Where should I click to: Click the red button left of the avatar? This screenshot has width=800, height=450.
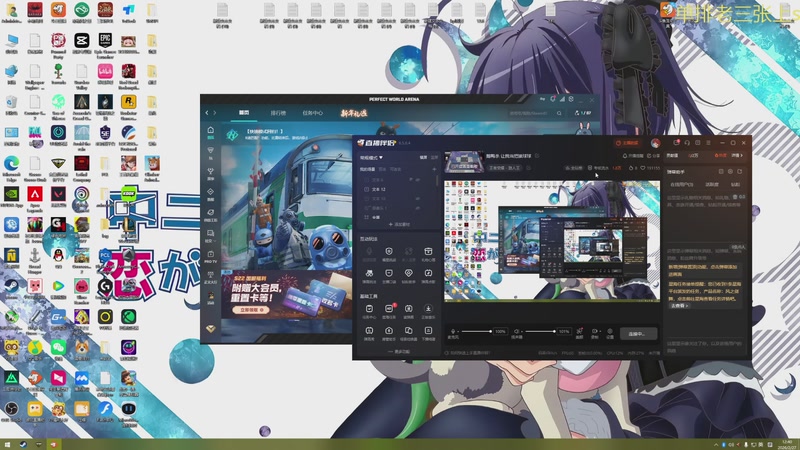(x=628, y=143)
